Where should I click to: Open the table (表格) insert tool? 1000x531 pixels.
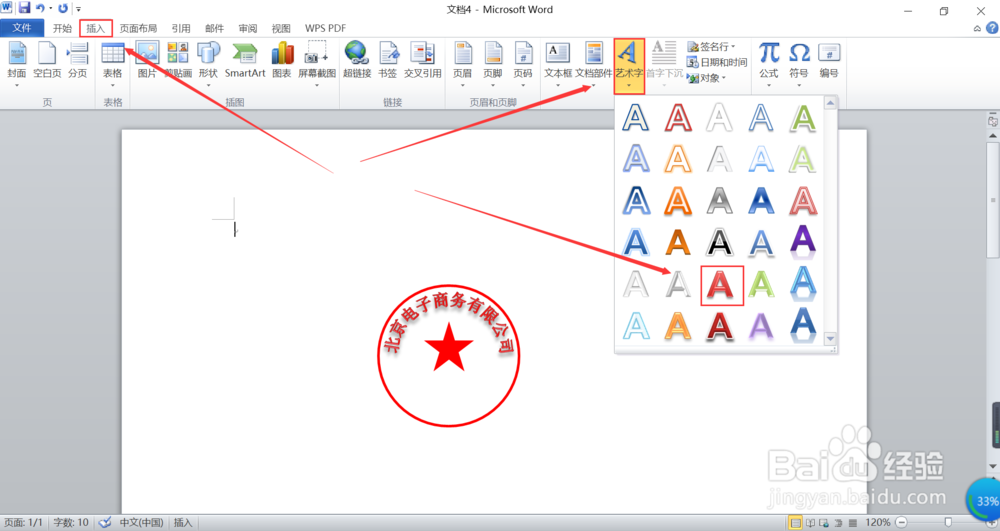click(x=113, y=64)
